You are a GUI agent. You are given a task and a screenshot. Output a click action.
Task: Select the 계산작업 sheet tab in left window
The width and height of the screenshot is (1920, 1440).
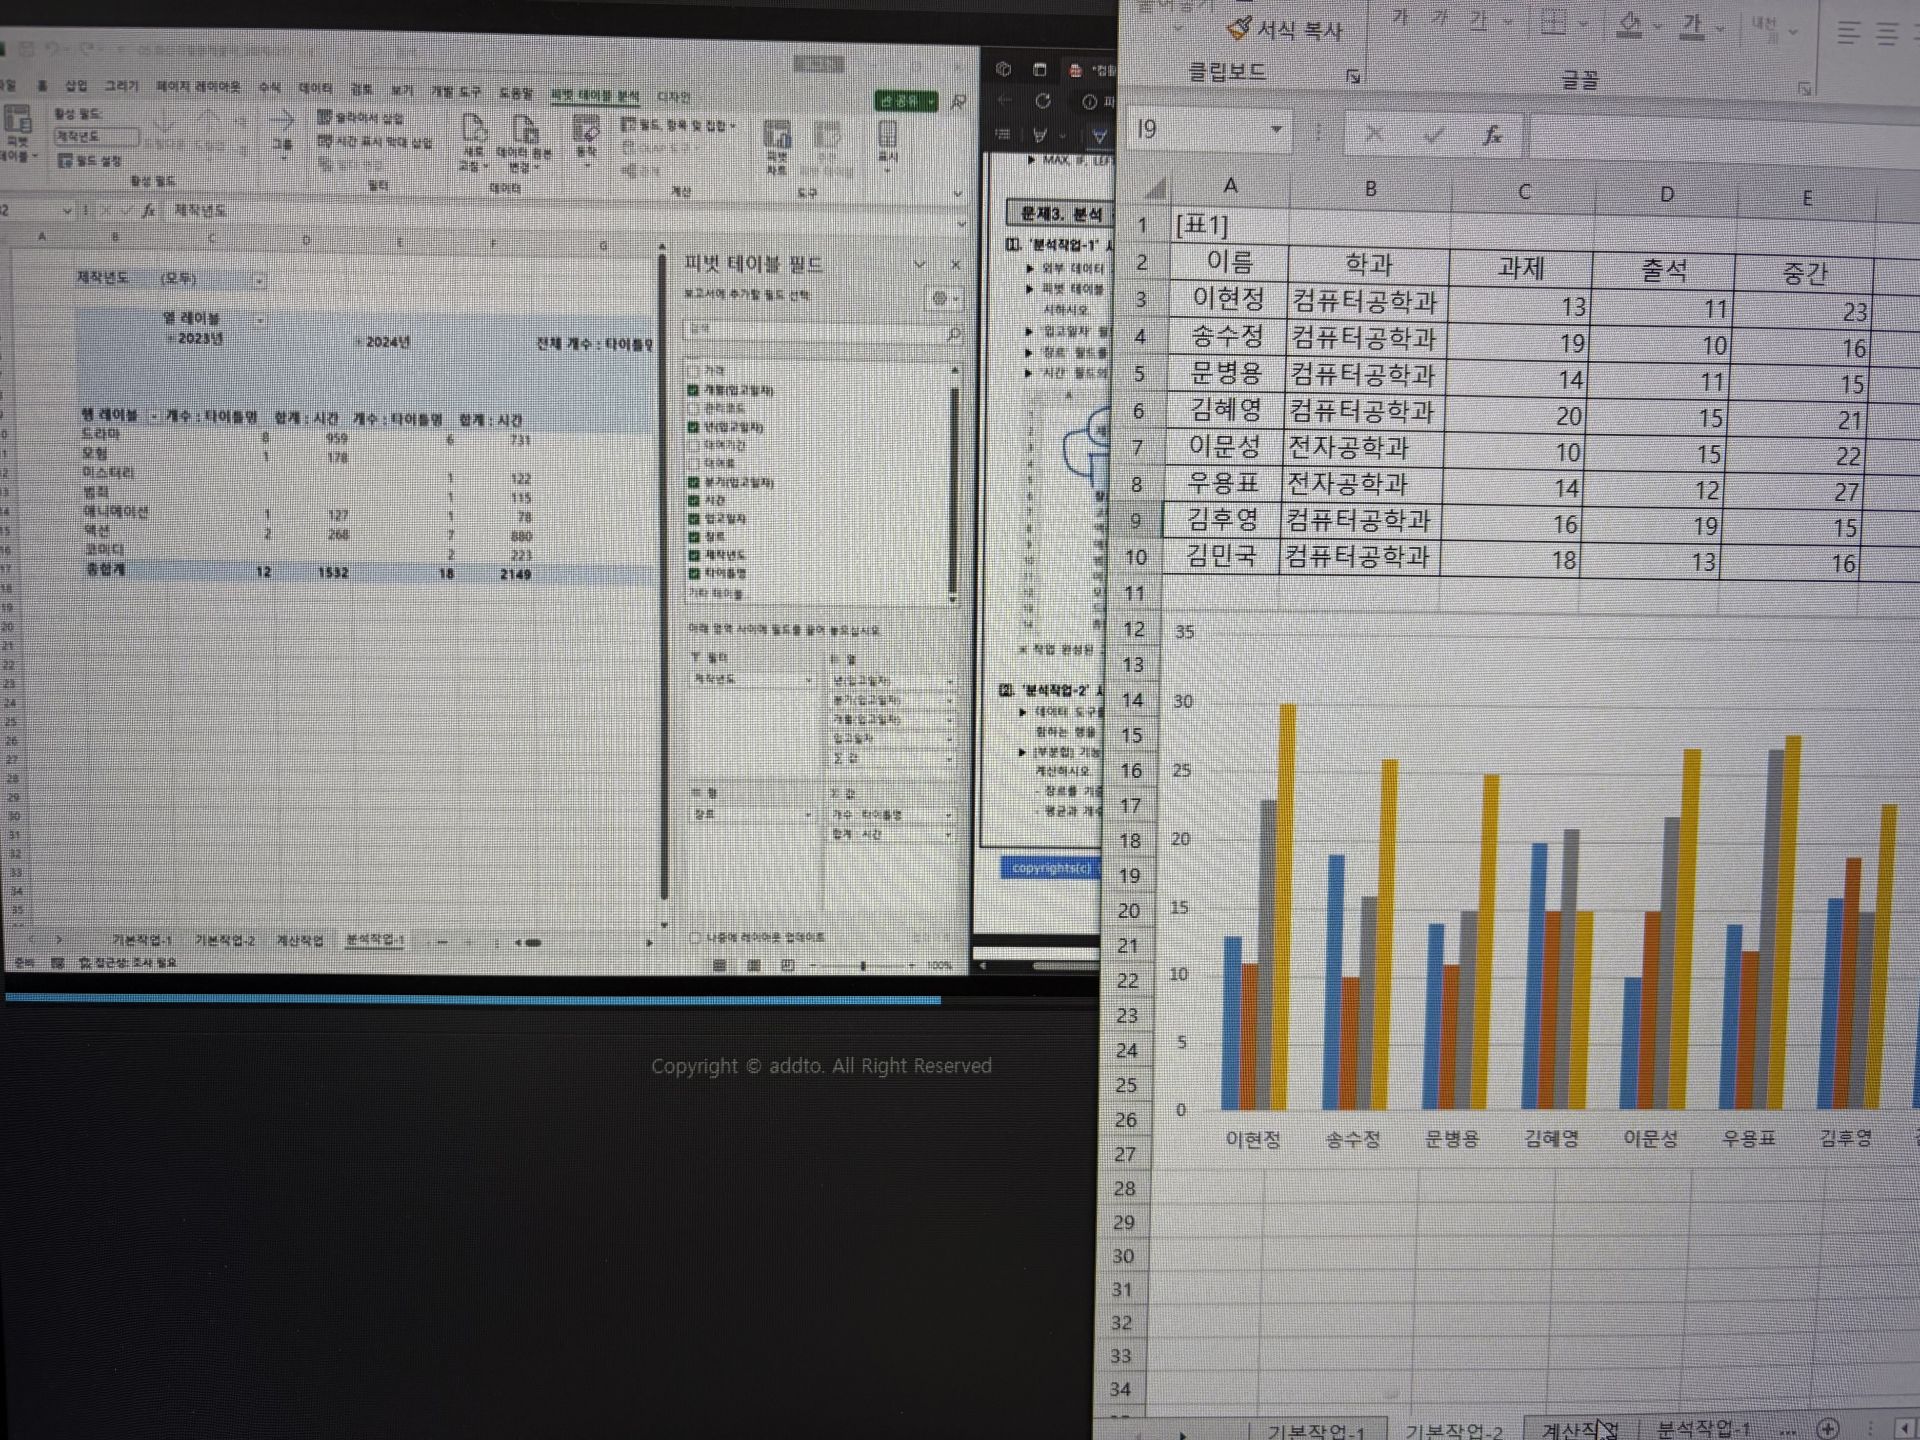coord(300,941)
